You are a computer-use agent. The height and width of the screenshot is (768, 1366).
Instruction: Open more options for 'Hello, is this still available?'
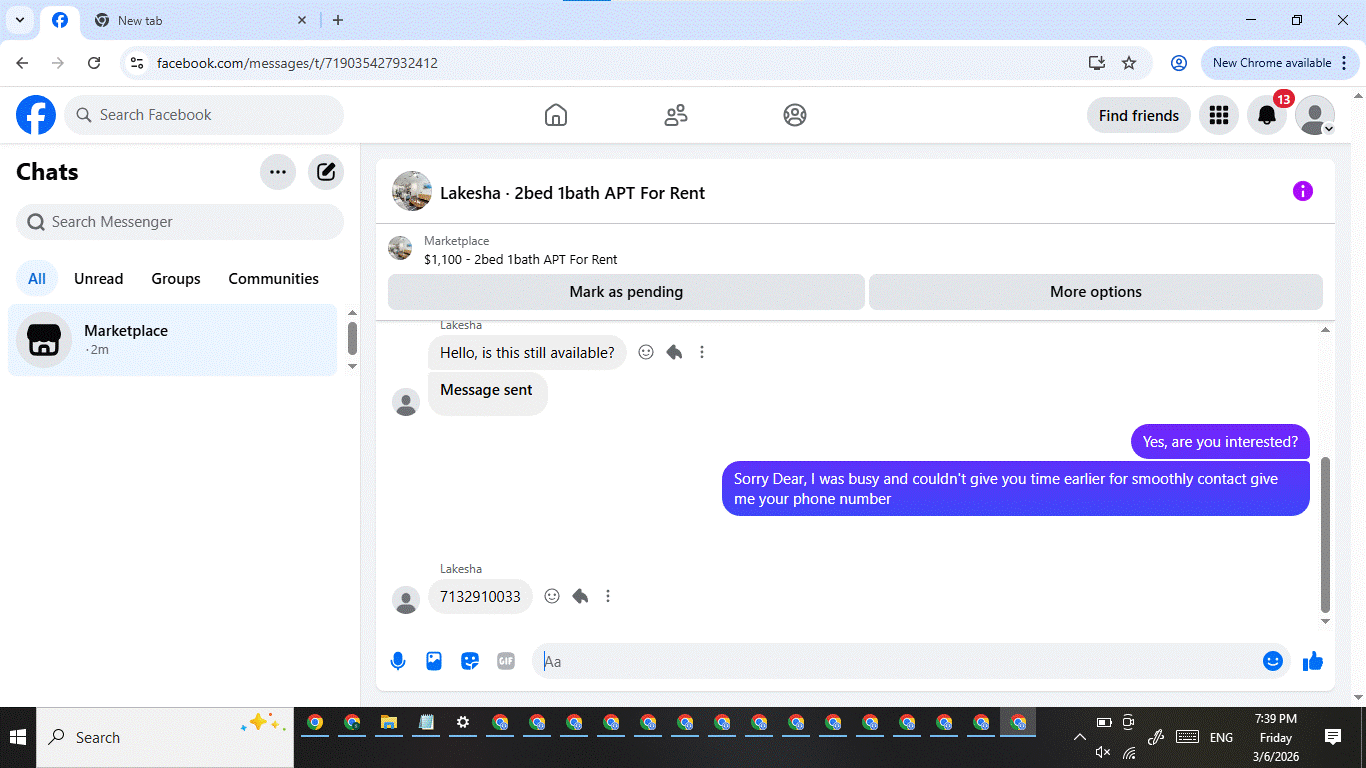coord(702,352)
